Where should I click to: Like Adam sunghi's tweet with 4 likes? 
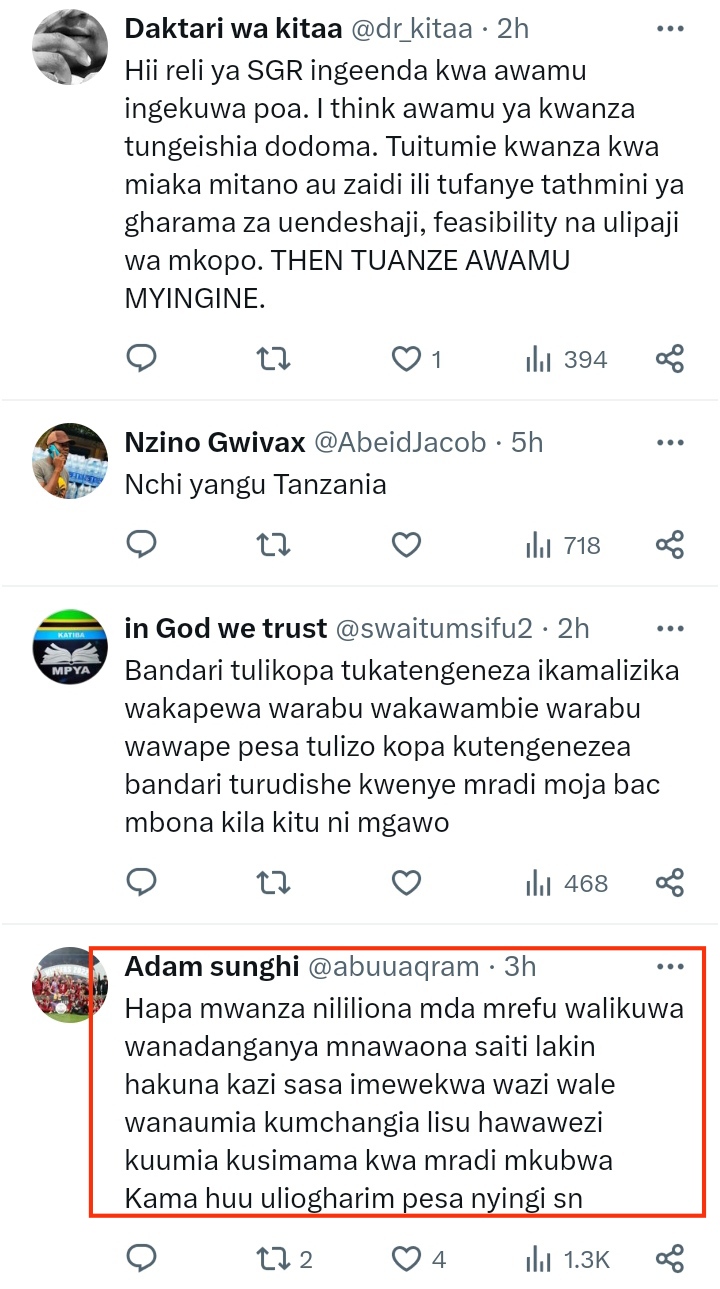[418, 1259]
